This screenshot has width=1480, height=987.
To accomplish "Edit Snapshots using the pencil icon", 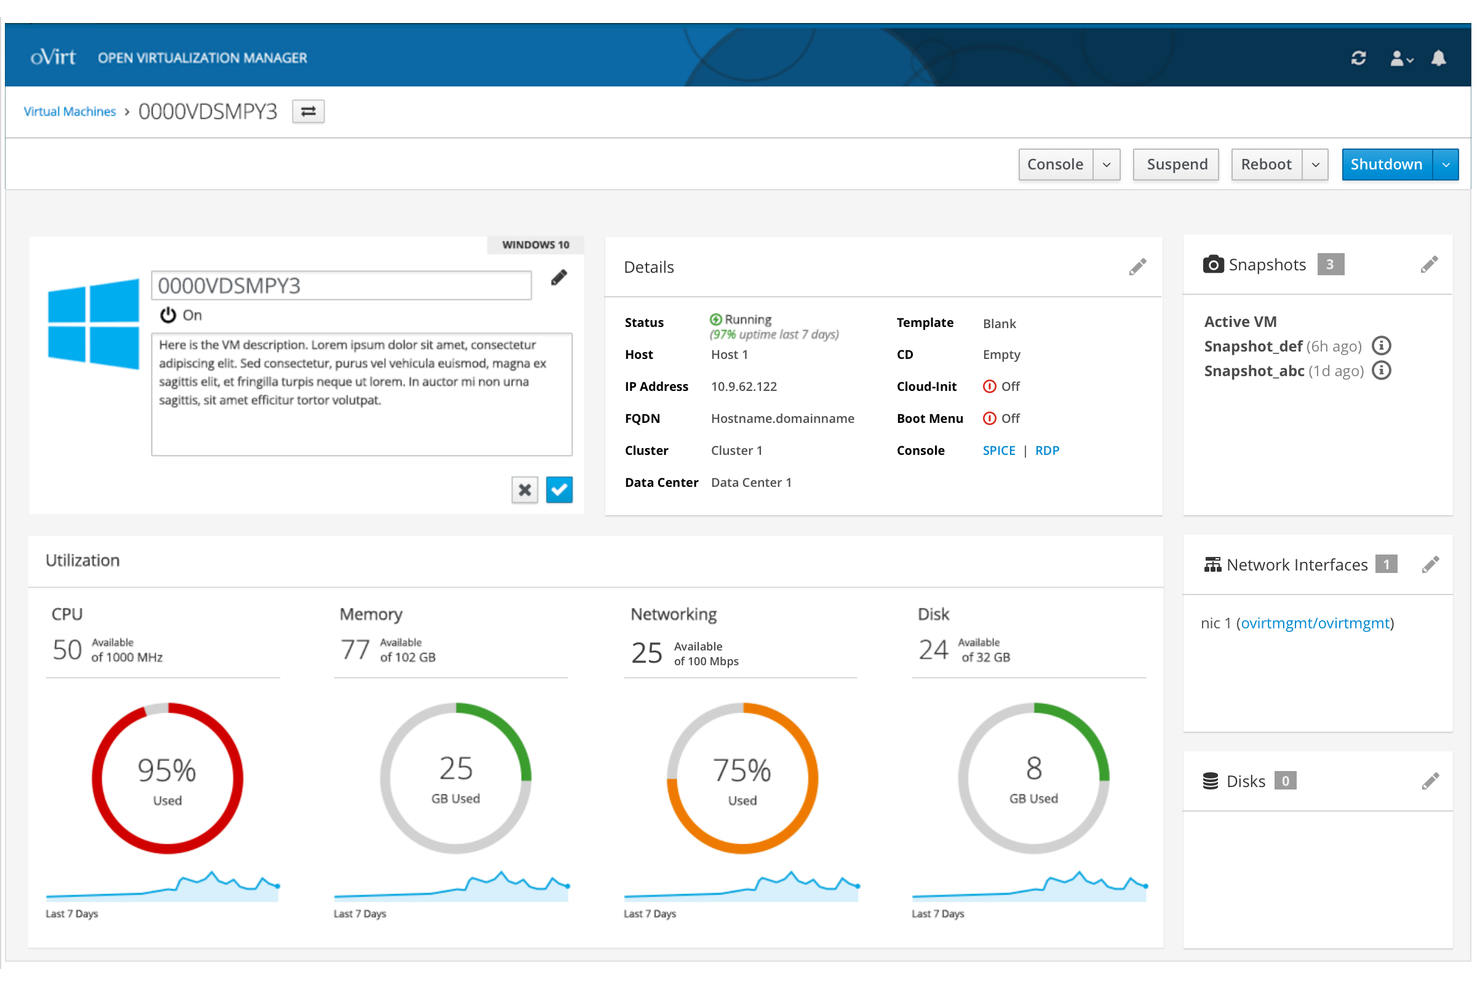I will [1429, 264].
